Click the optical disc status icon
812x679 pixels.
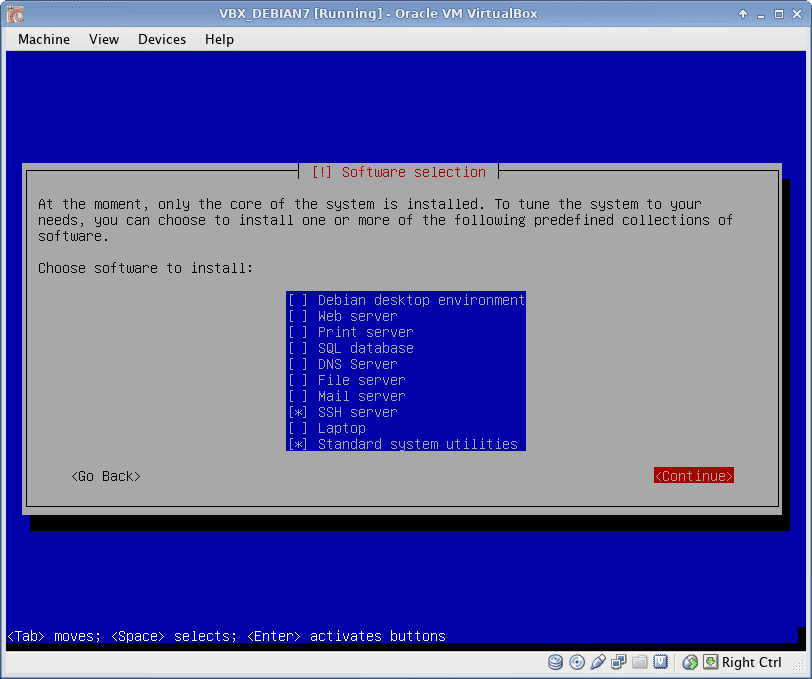click(x=576, y=662)
